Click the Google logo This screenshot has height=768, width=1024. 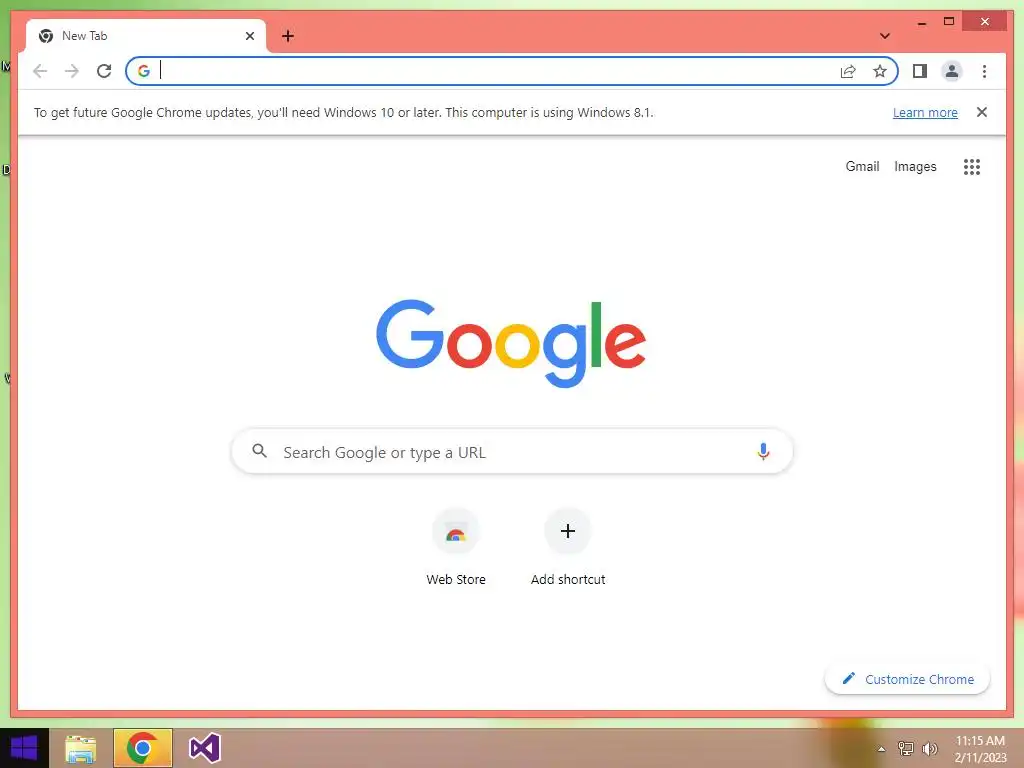coord(511,343)
